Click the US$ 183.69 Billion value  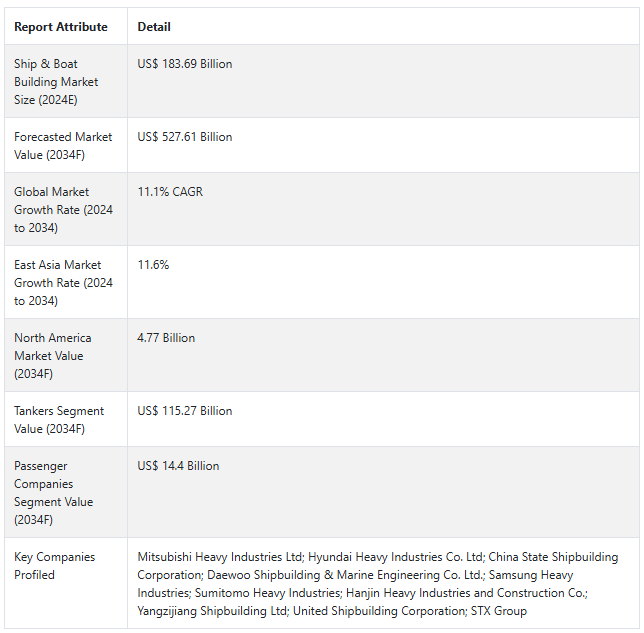point(185,64)
